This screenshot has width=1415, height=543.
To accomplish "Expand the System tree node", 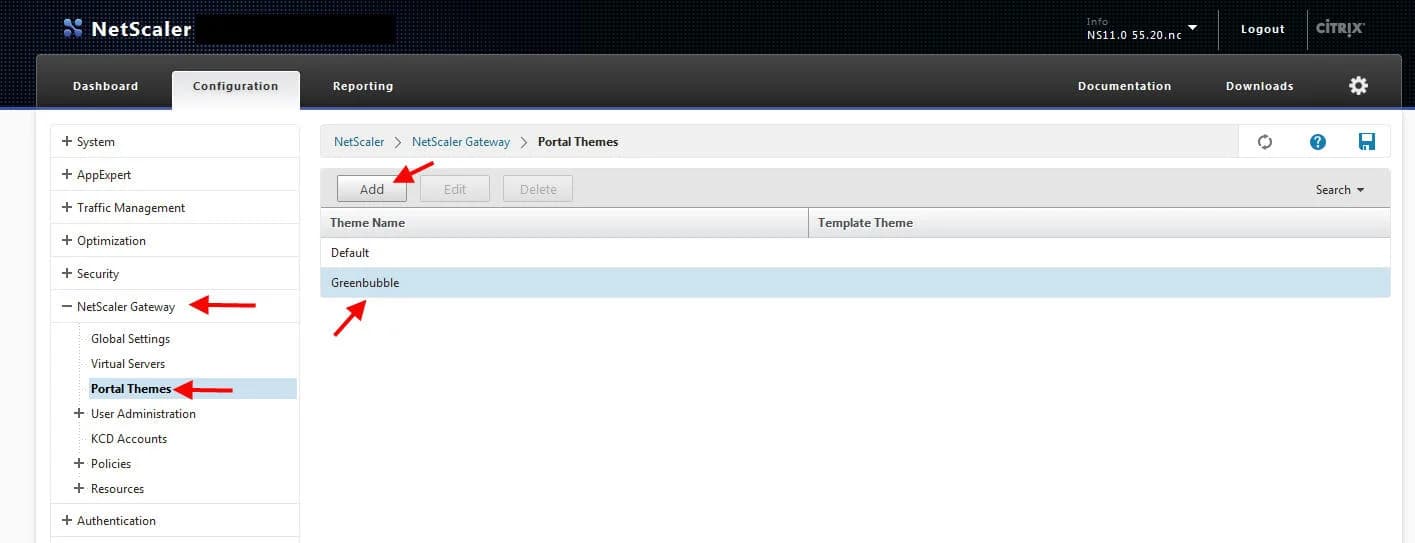I will coord(67,141).
